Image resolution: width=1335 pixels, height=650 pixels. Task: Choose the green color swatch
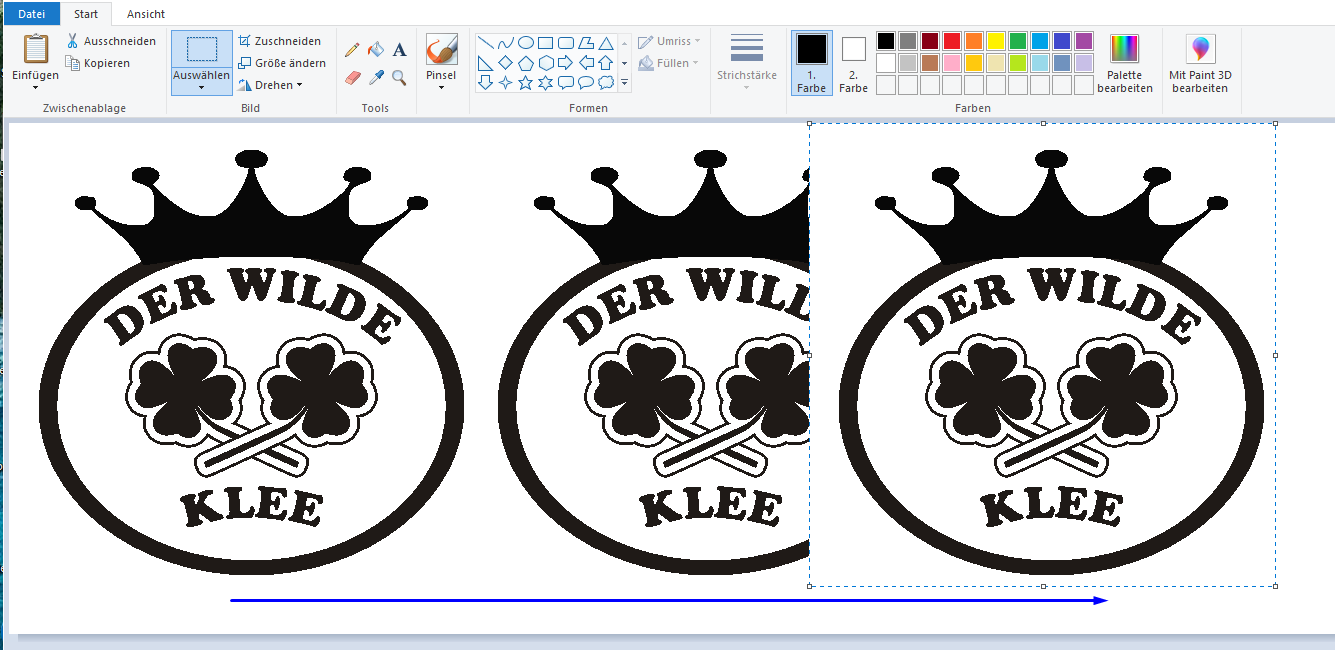1018,41
